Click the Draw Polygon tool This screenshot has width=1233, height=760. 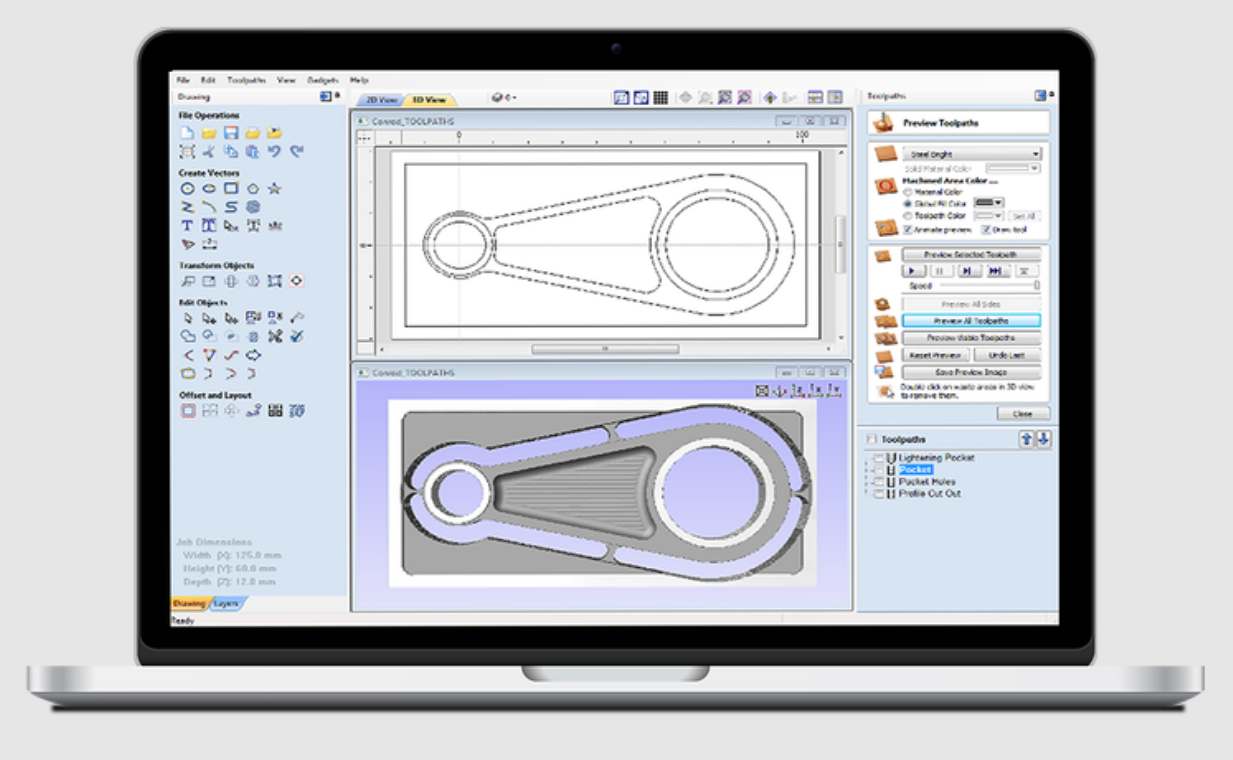click(x=253, y=188)
